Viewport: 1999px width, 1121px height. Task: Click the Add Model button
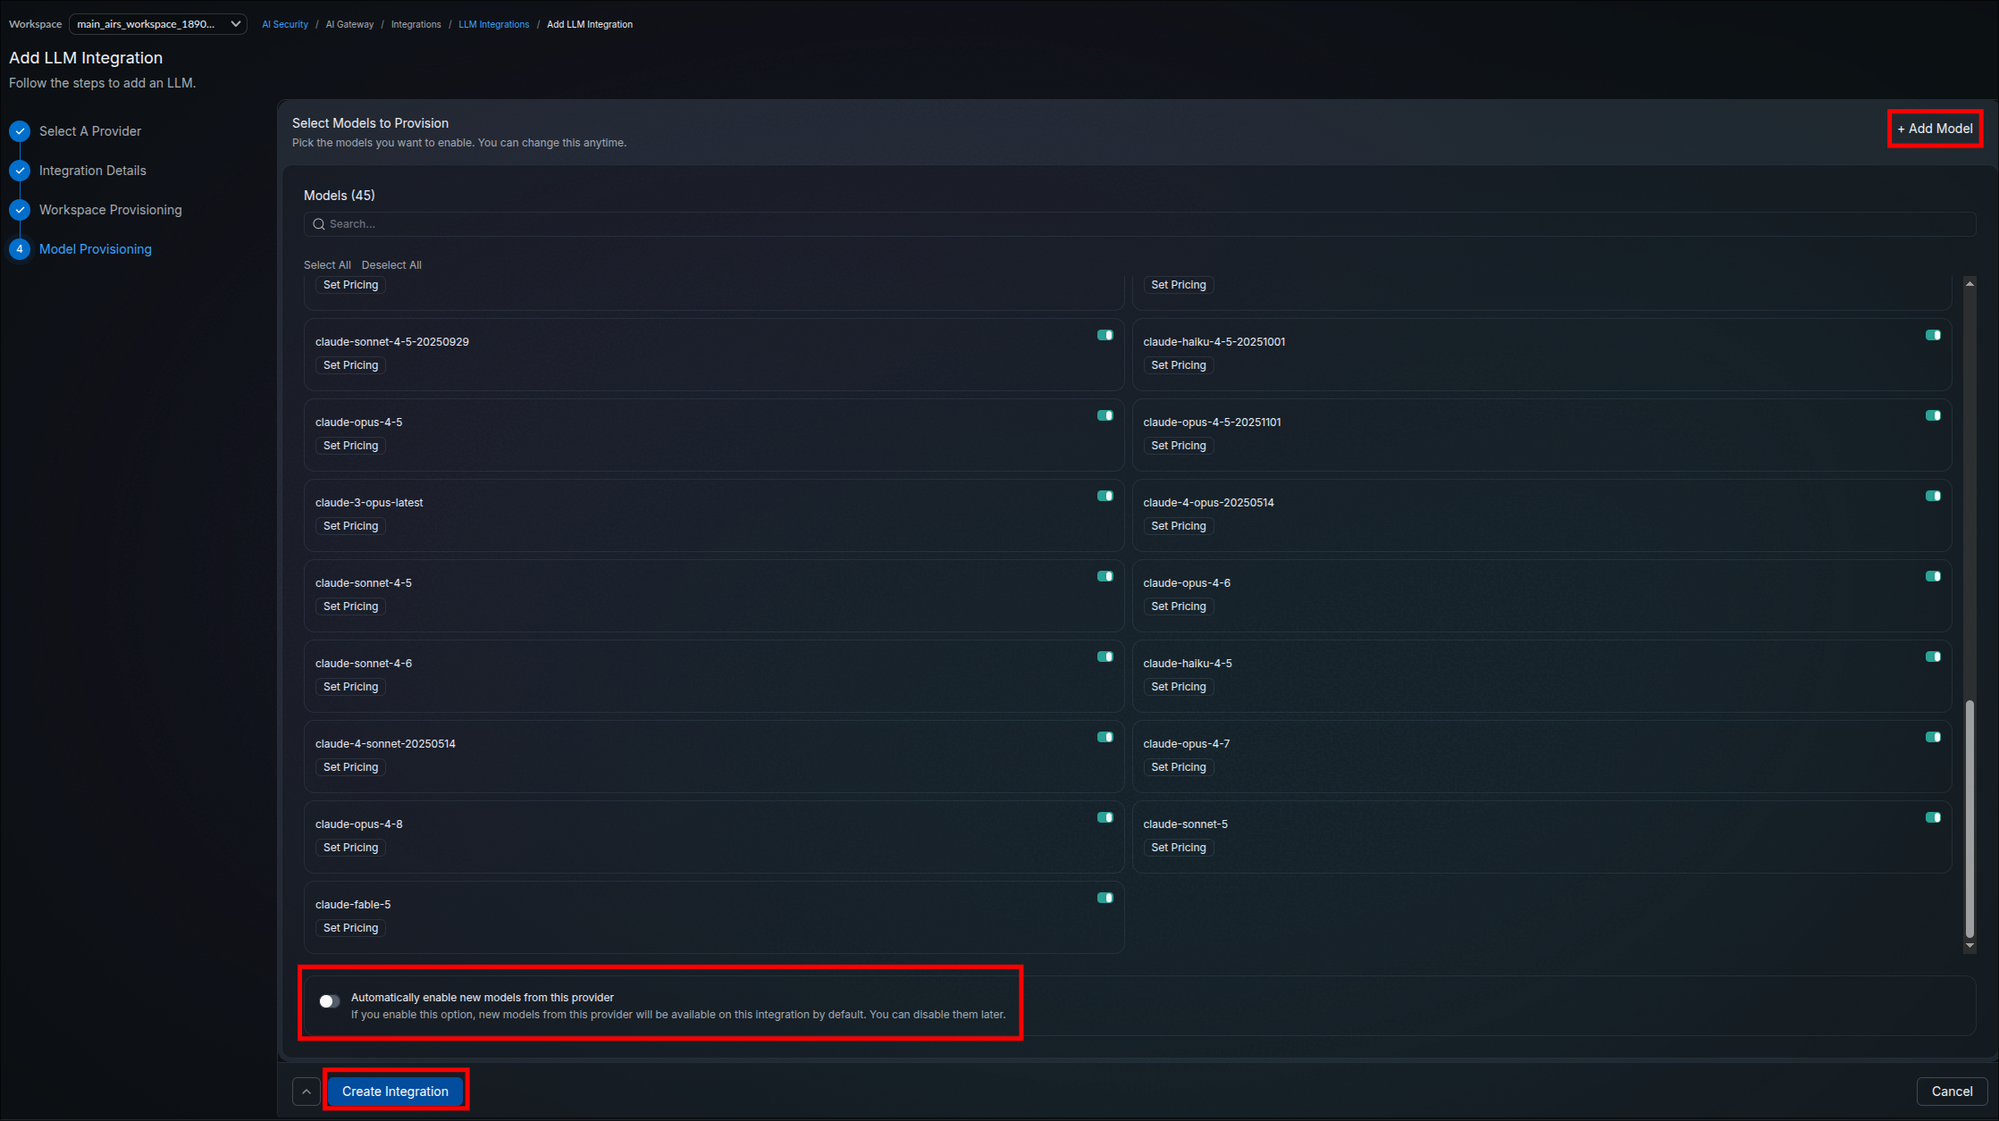pos(1935,129)
